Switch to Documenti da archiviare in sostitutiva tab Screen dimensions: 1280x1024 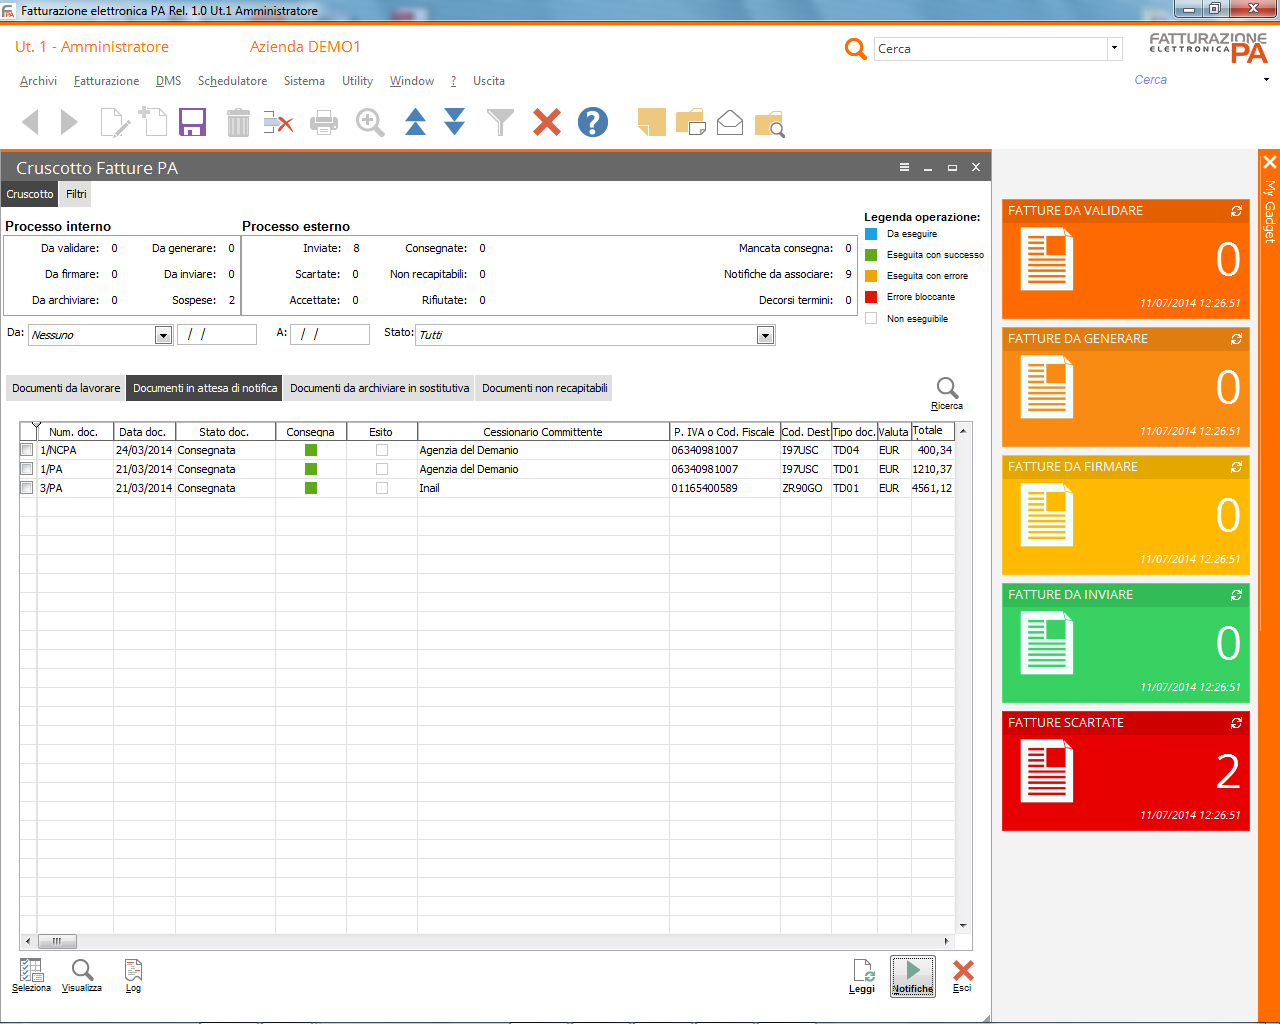379,388
